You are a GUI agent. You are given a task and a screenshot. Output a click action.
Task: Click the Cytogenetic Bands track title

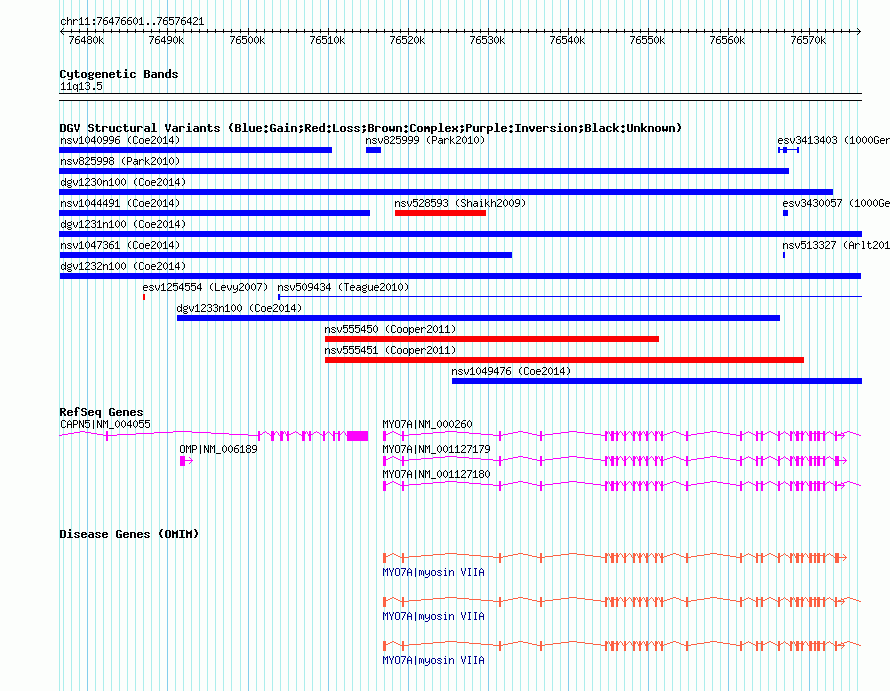(119, 74)
